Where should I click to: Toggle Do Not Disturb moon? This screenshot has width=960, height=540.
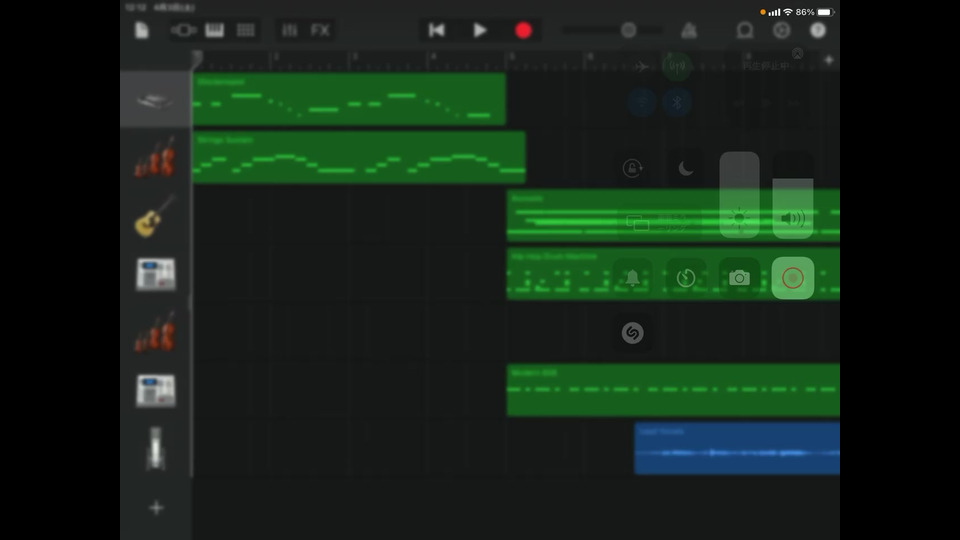[x=686, y=168]
